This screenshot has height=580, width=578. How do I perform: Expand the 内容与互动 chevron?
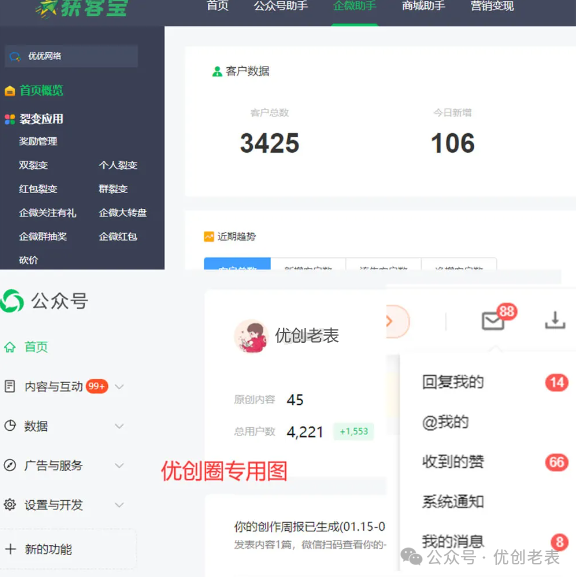click(119, 388)
